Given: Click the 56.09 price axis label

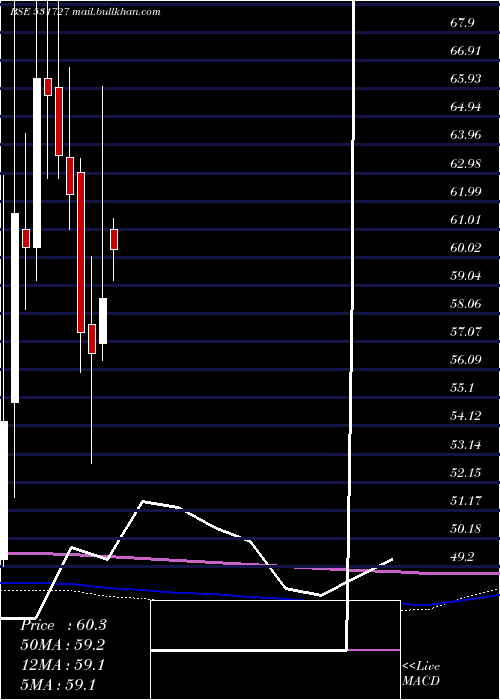Looking at the screenshot, I should 466,360.
